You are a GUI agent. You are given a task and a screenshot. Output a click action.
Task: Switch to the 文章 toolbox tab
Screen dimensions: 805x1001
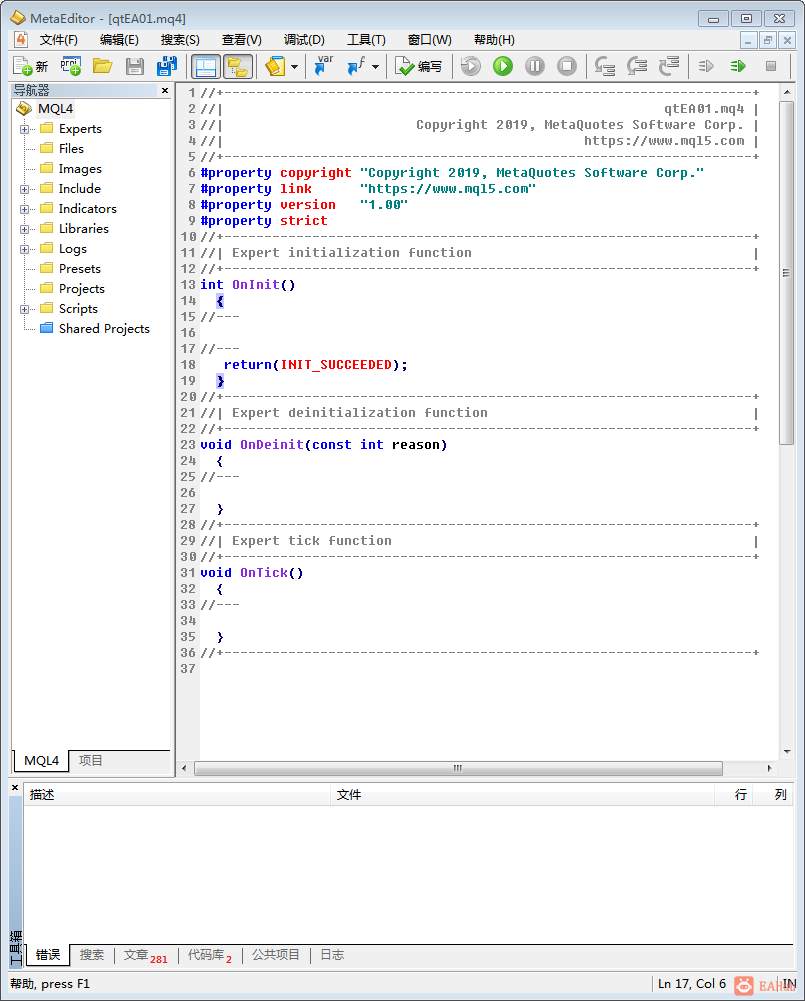[x=146, y=955]
